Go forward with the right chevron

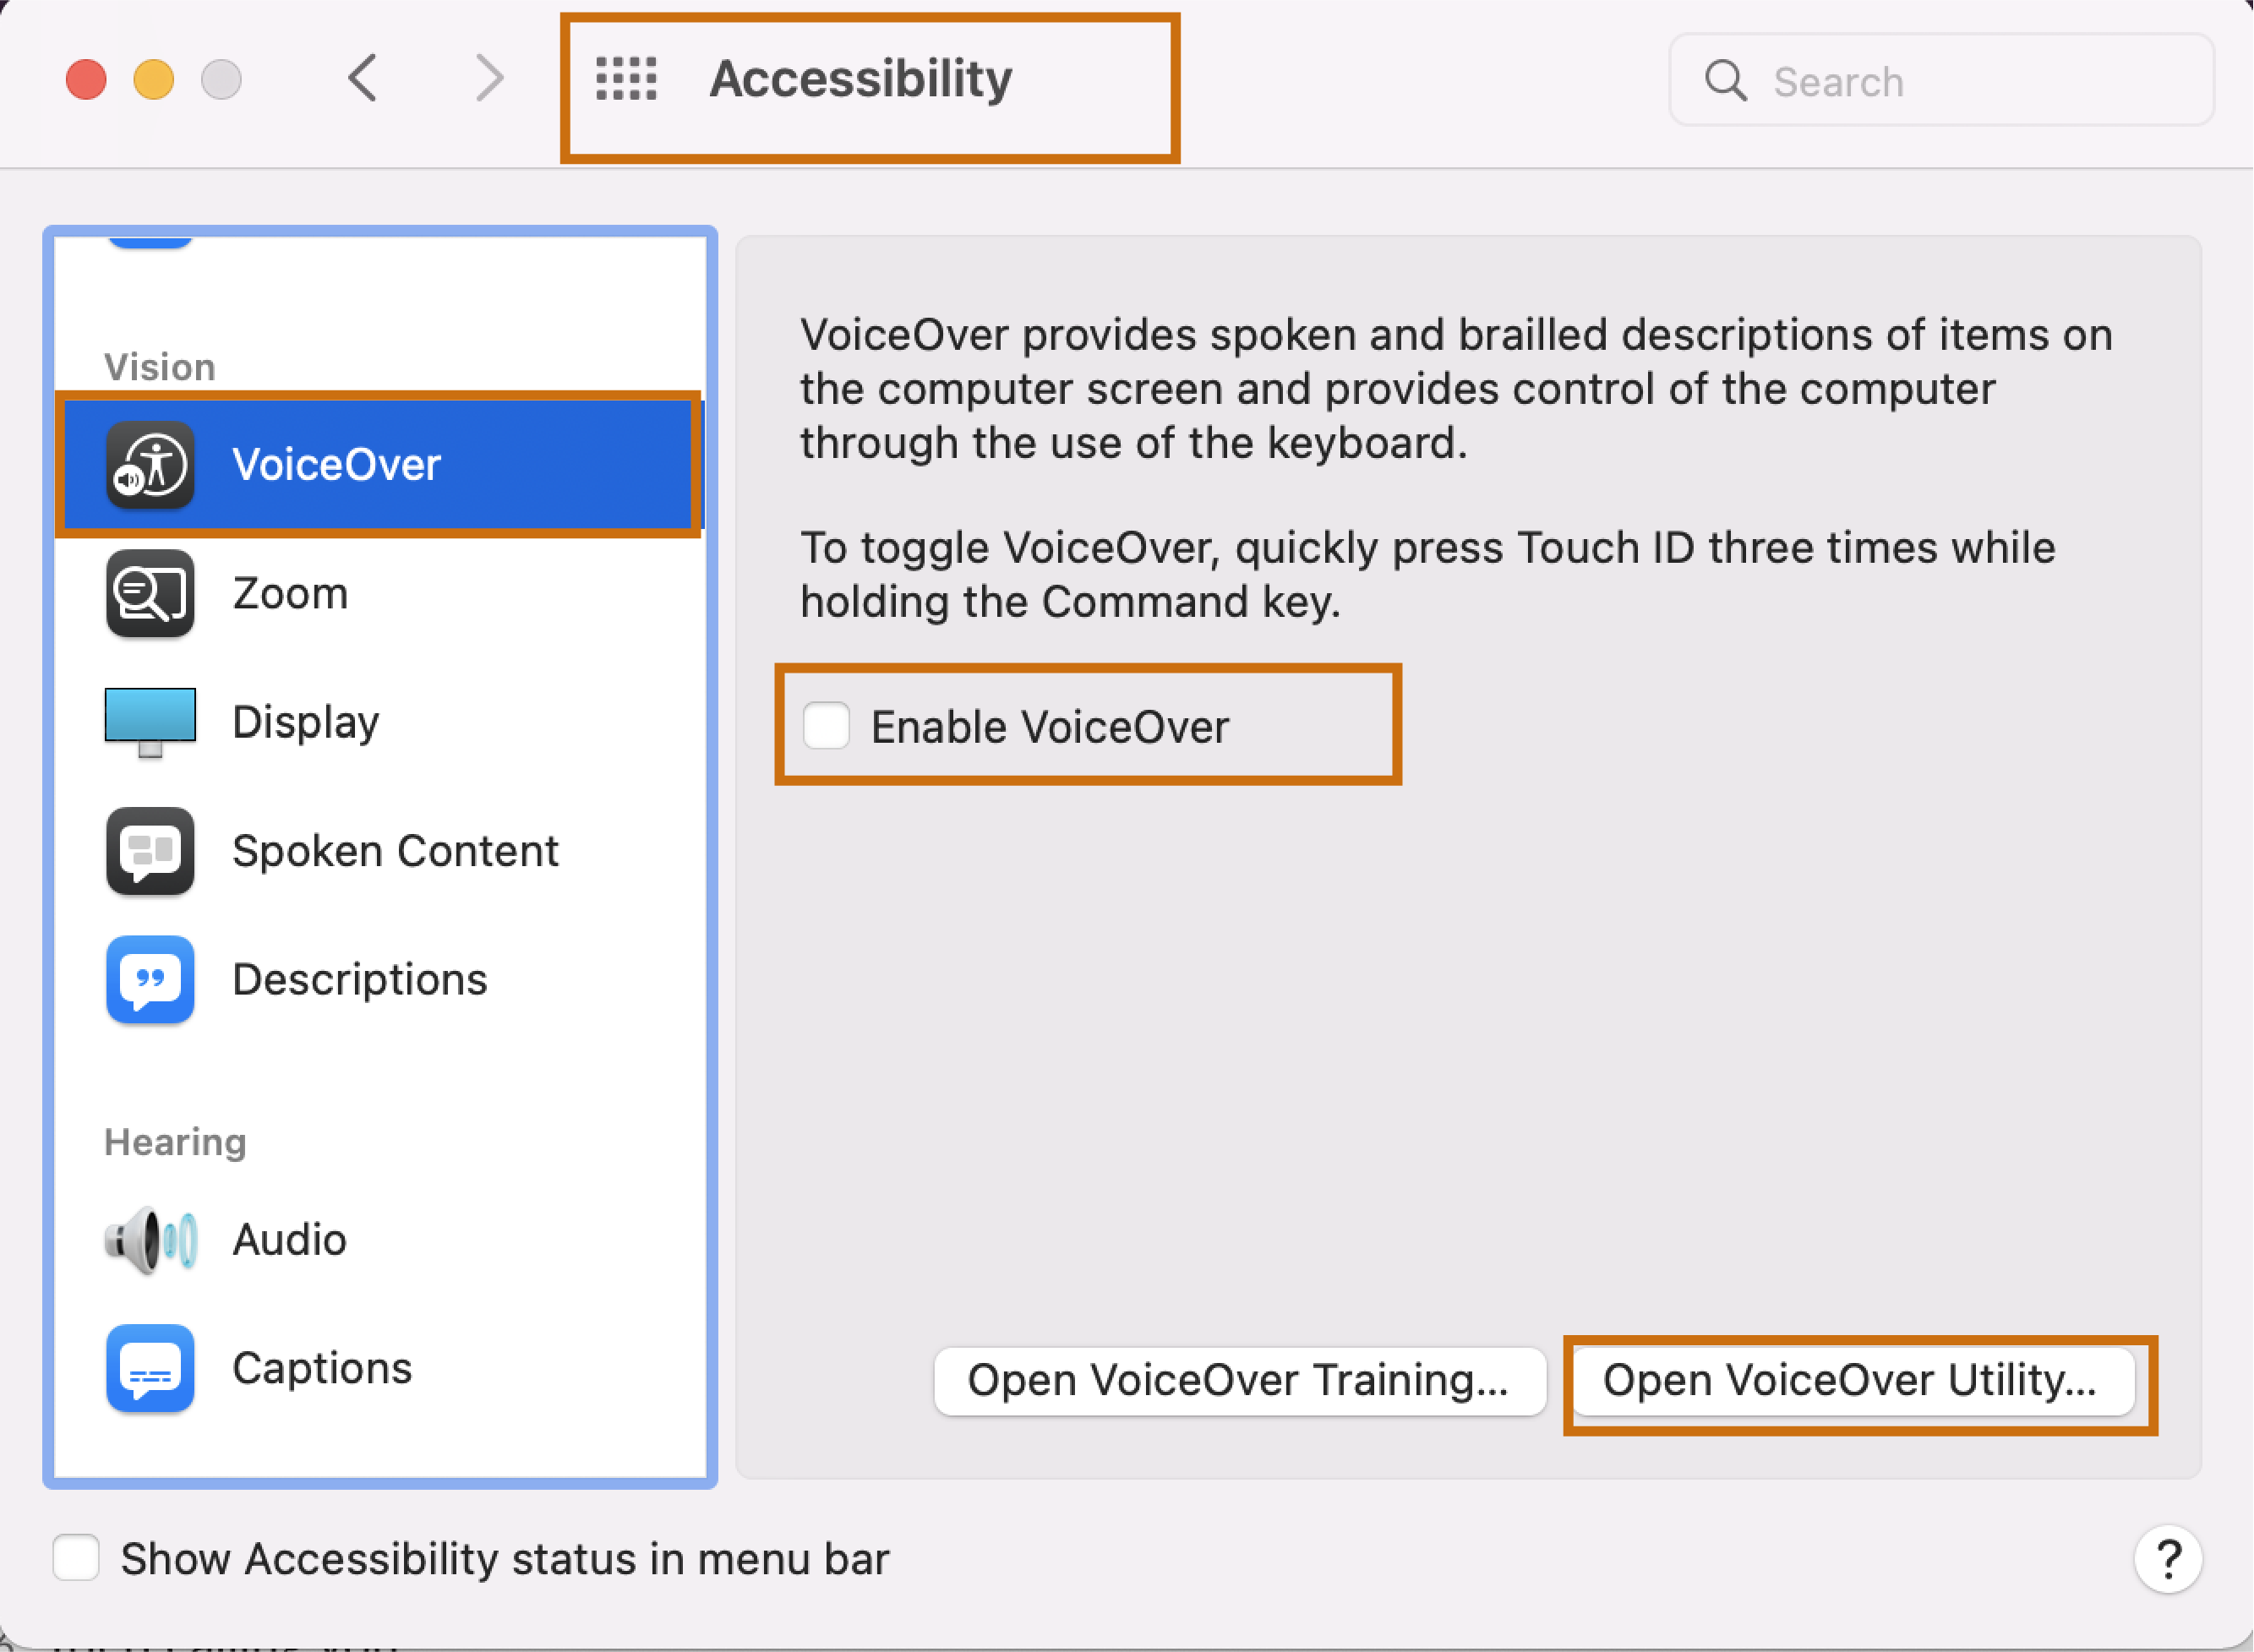pos(489,79)
